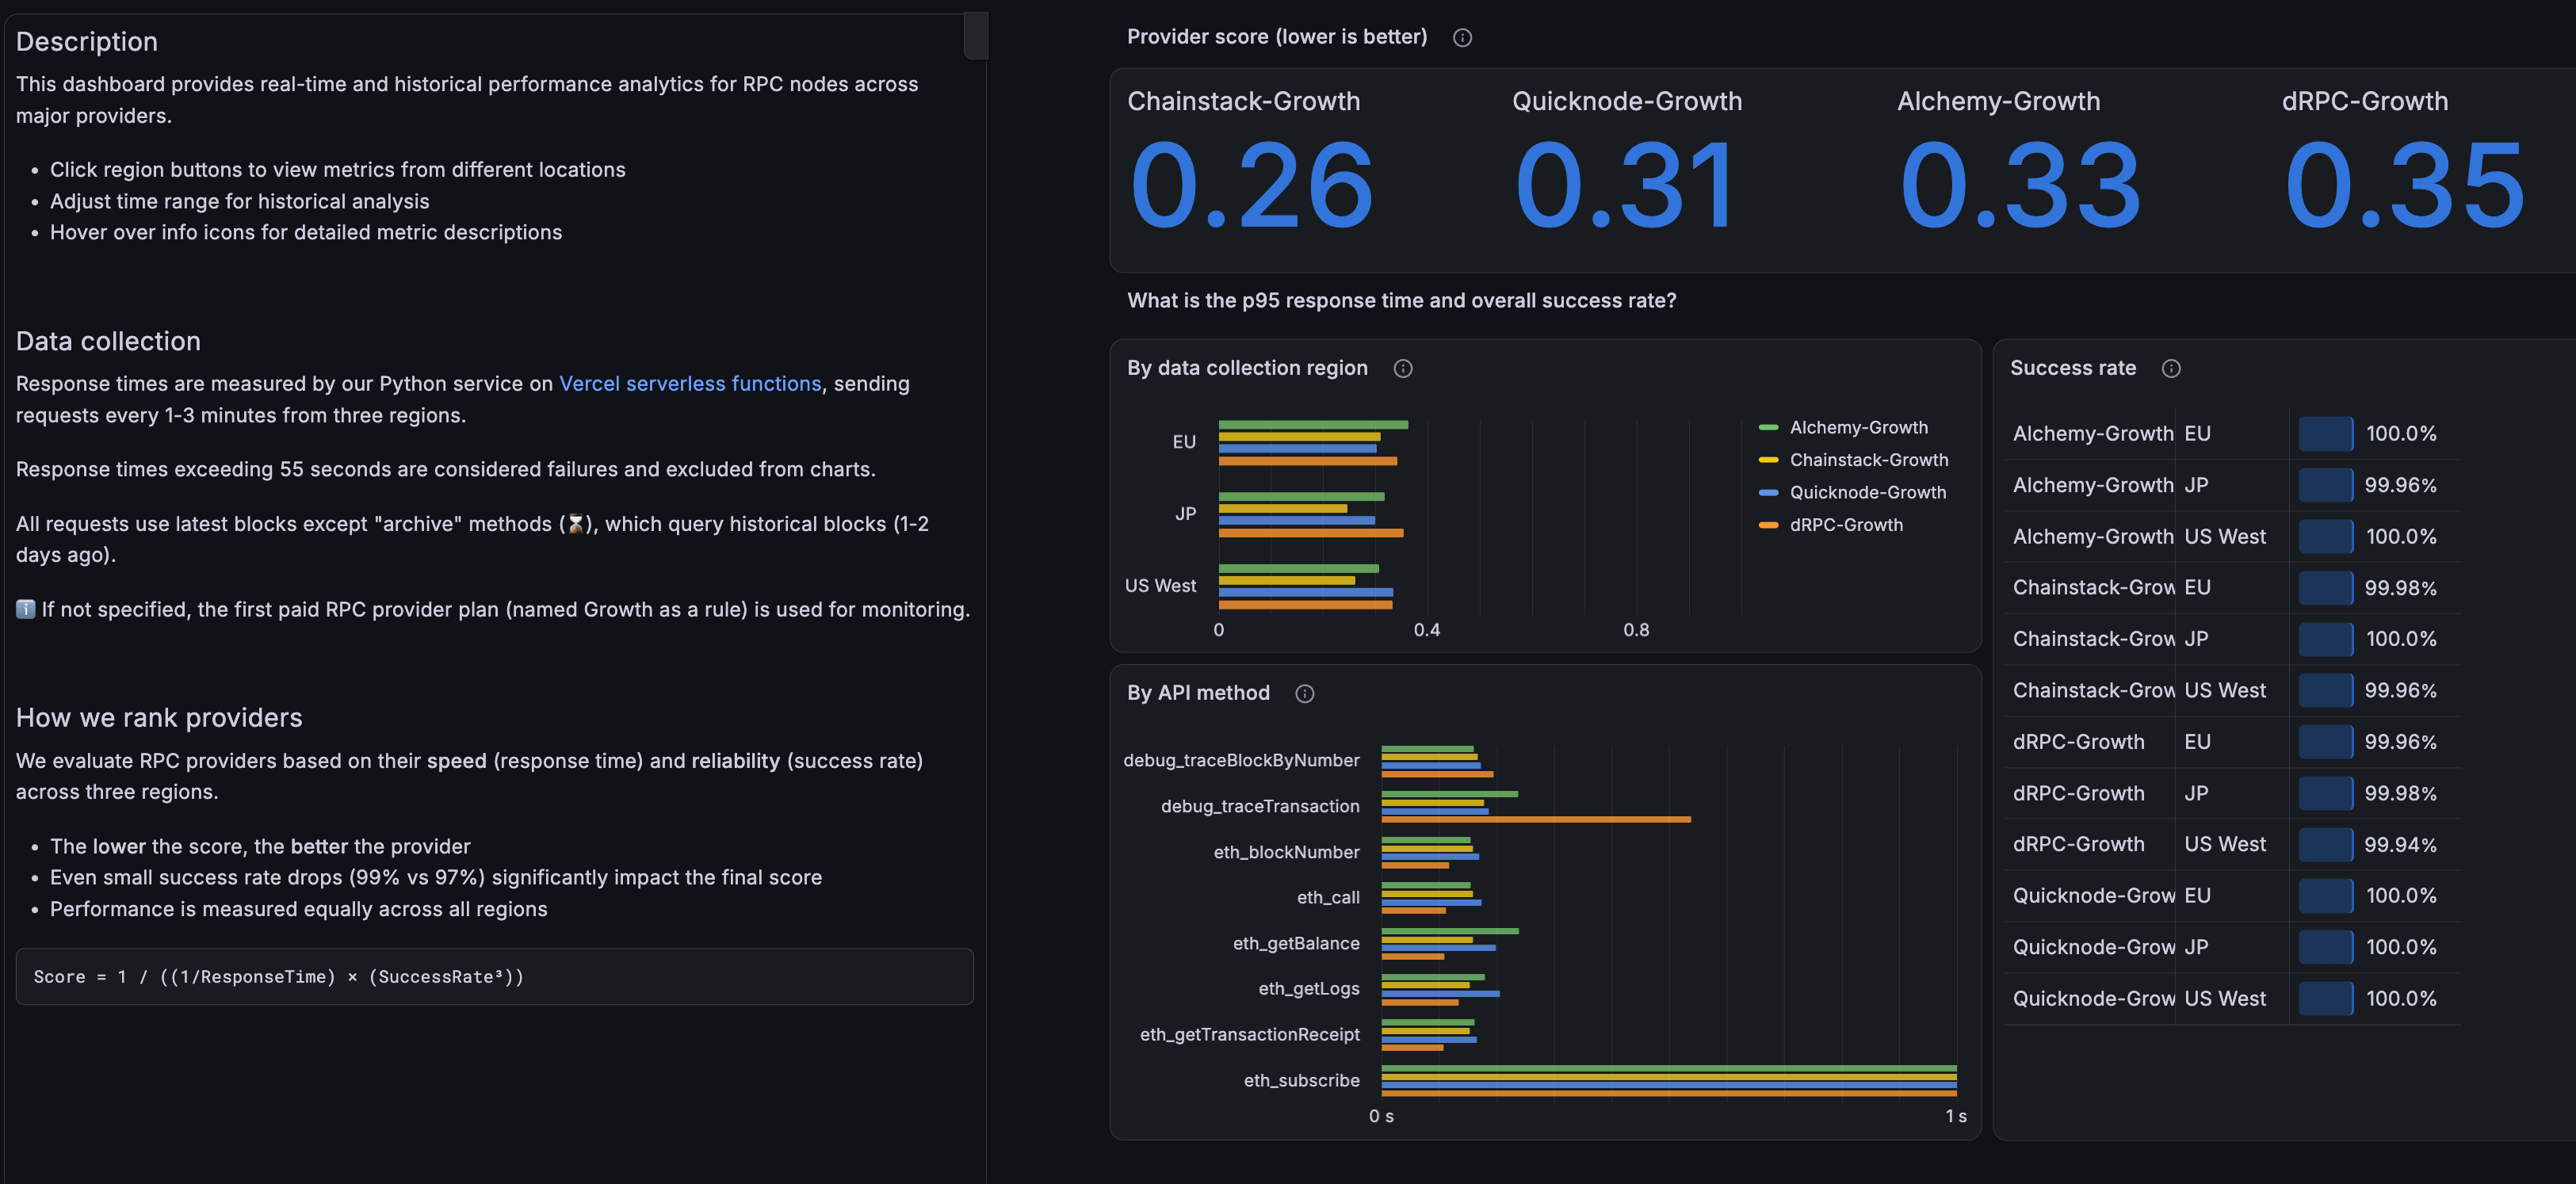The width and height of the screenshot is (2576, 1184).
Task: Select the dRPC-Growth JP success rate 99.98%
Action: [x=2400, y=794]
